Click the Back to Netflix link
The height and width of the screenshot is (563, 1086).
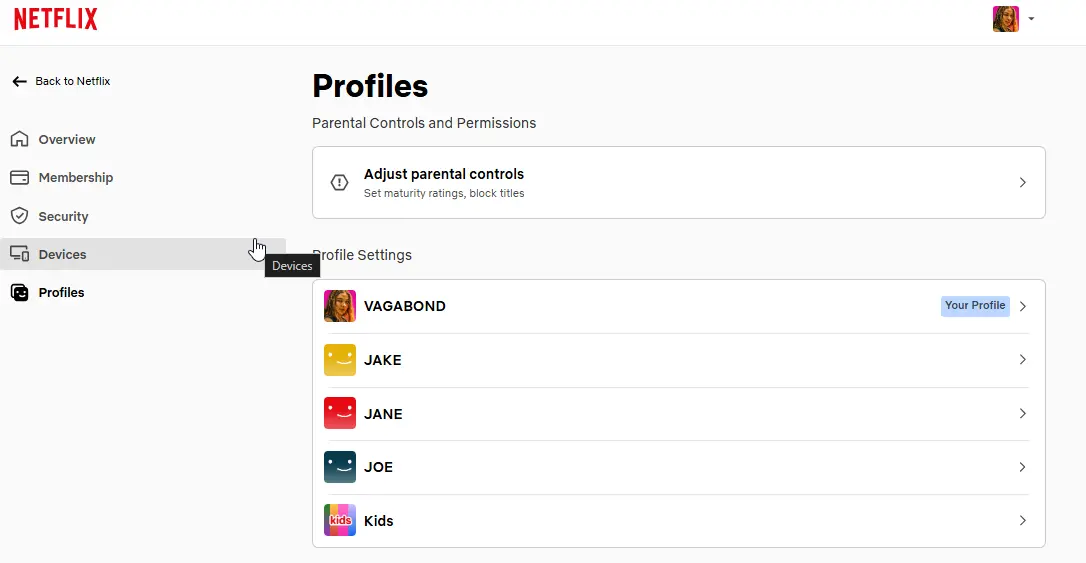61,81
